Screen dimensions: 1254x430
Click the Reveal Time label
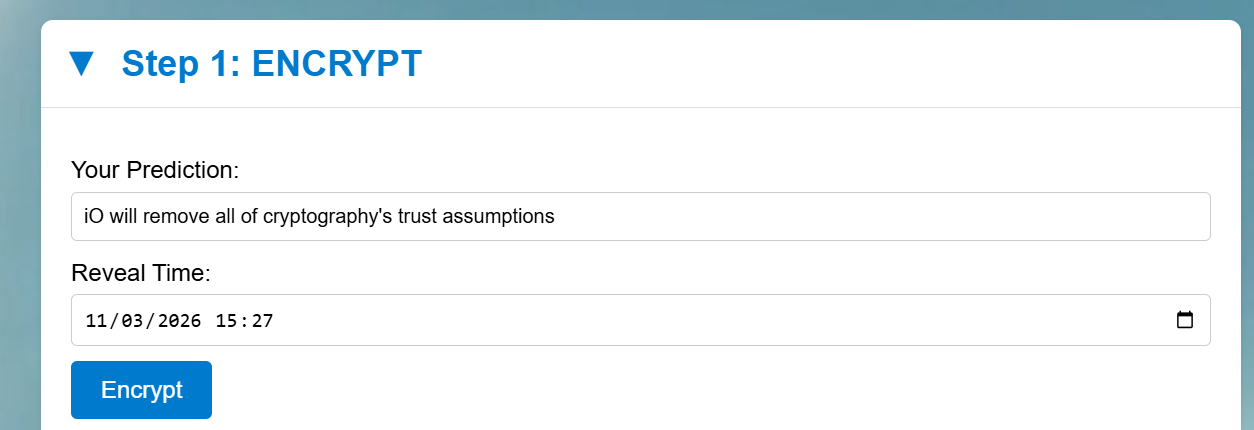[x=141, y=272]
